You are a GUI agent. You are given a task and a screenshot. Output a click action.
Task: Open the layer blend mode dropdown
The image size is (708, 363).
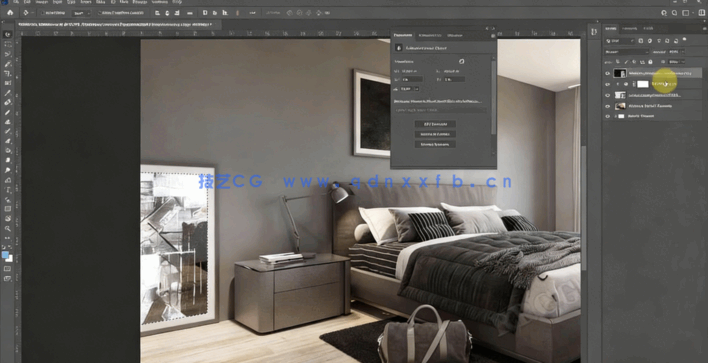pyautogui.click(x=627, y=52)
